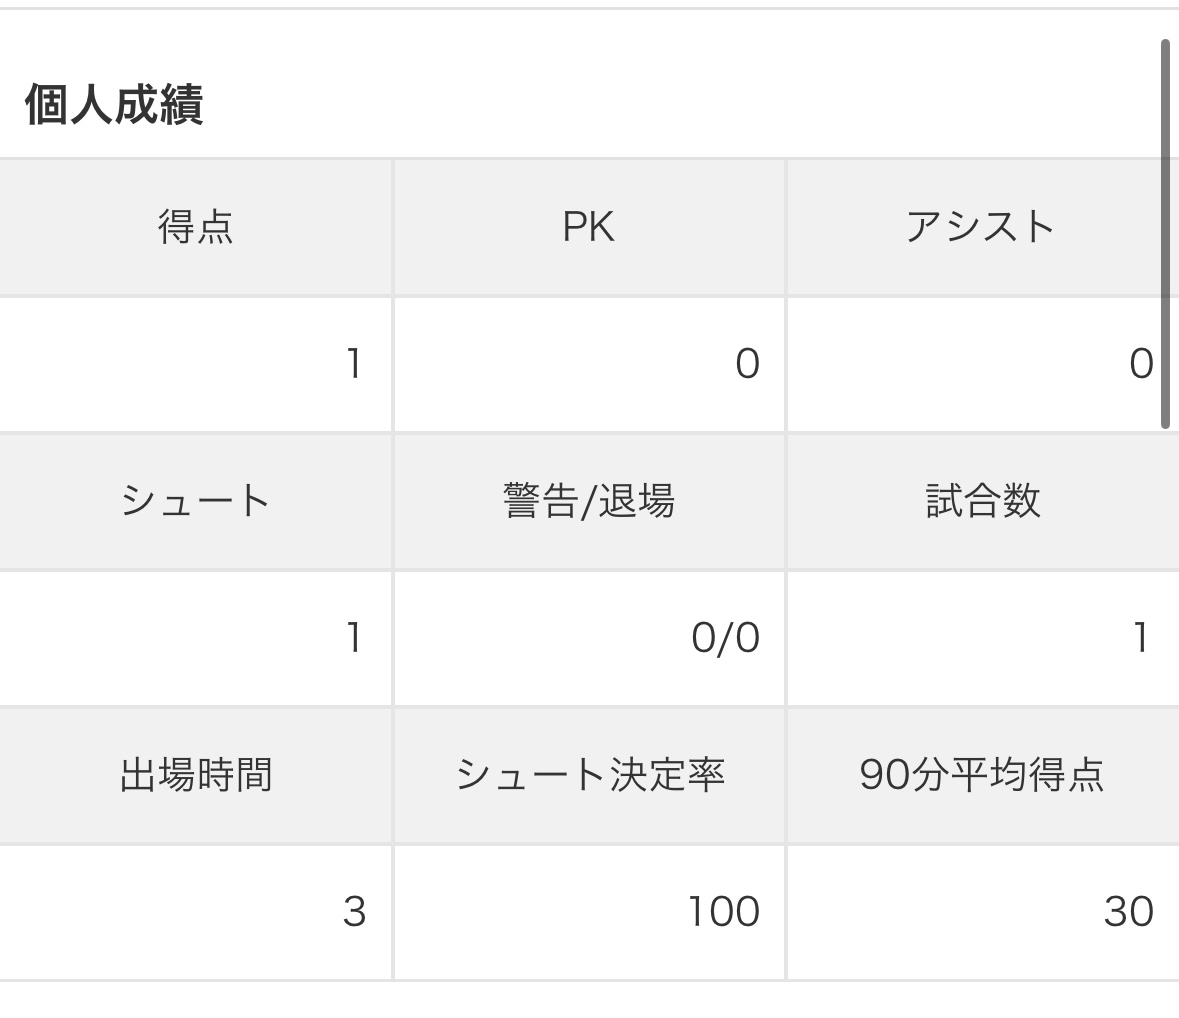Tap the value 1 under シュート
This screenshot has width=1179, height=1018.
[x=353, y=638]
